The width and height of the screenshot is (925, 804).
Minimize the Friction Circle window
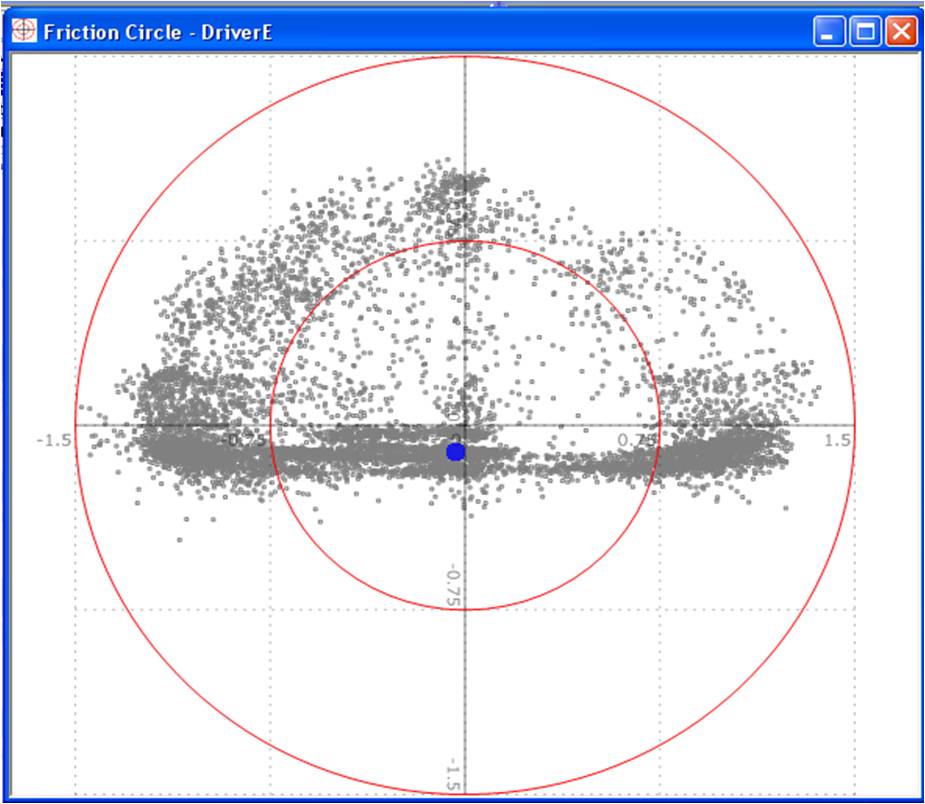pos(829,32)
